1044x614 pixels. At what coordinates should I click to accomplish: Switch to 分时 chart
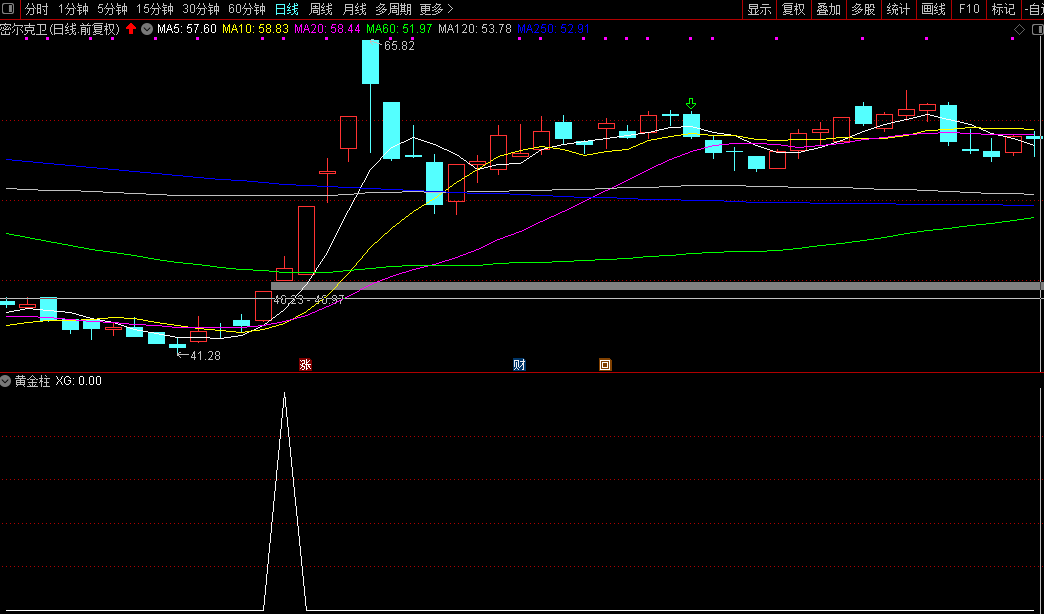37,9
